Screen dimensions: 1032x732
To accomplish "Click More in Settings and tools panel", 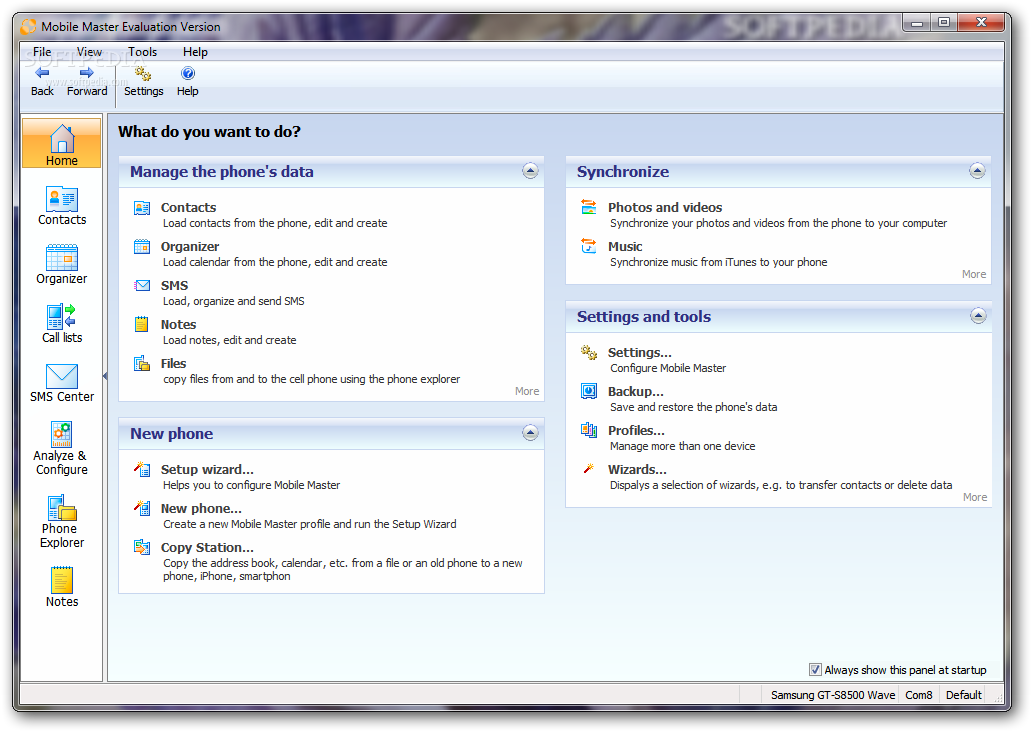I will (x=975, y=497).
